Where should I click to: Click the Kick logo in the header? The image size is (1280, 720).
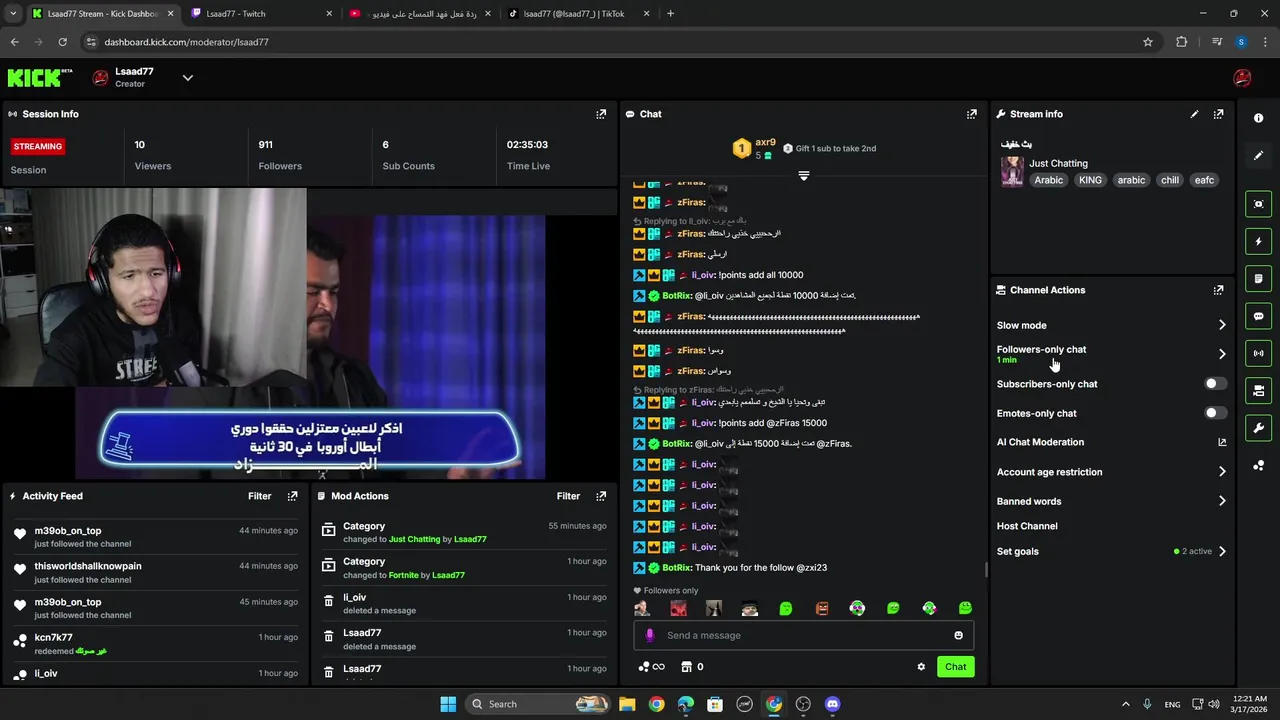pyautogui.click(x=40, y=77)
